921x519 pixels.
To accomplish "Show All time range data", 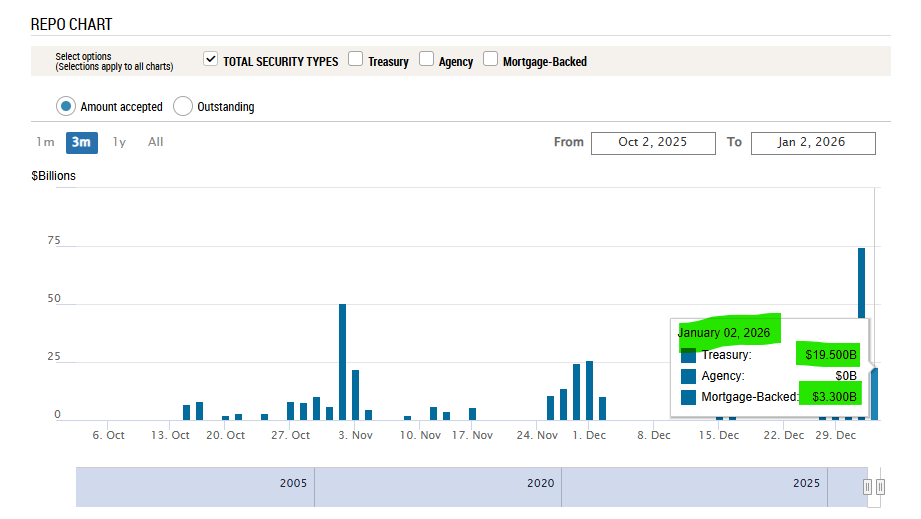I will (156, 142).
